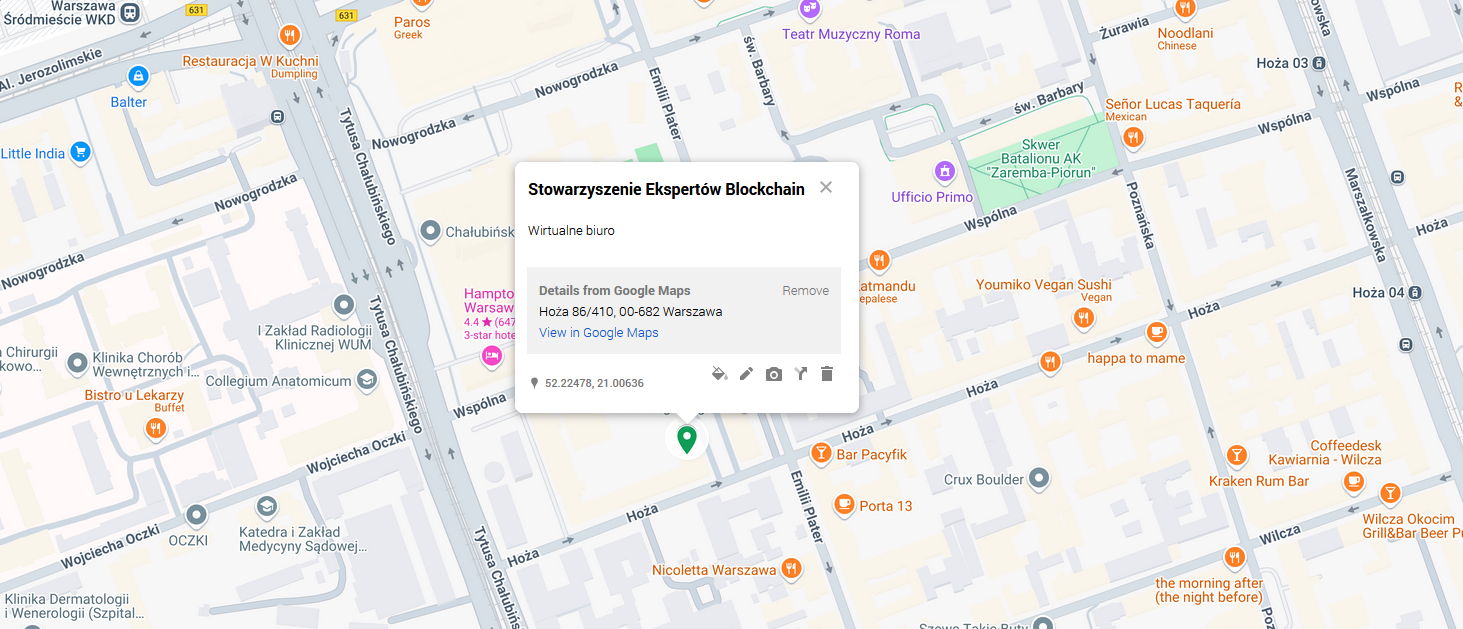The height and width of the screenshot is (629, 1463).
Task: Select the Katedra i Zakład Medycyny school icon
Action: 266,507
